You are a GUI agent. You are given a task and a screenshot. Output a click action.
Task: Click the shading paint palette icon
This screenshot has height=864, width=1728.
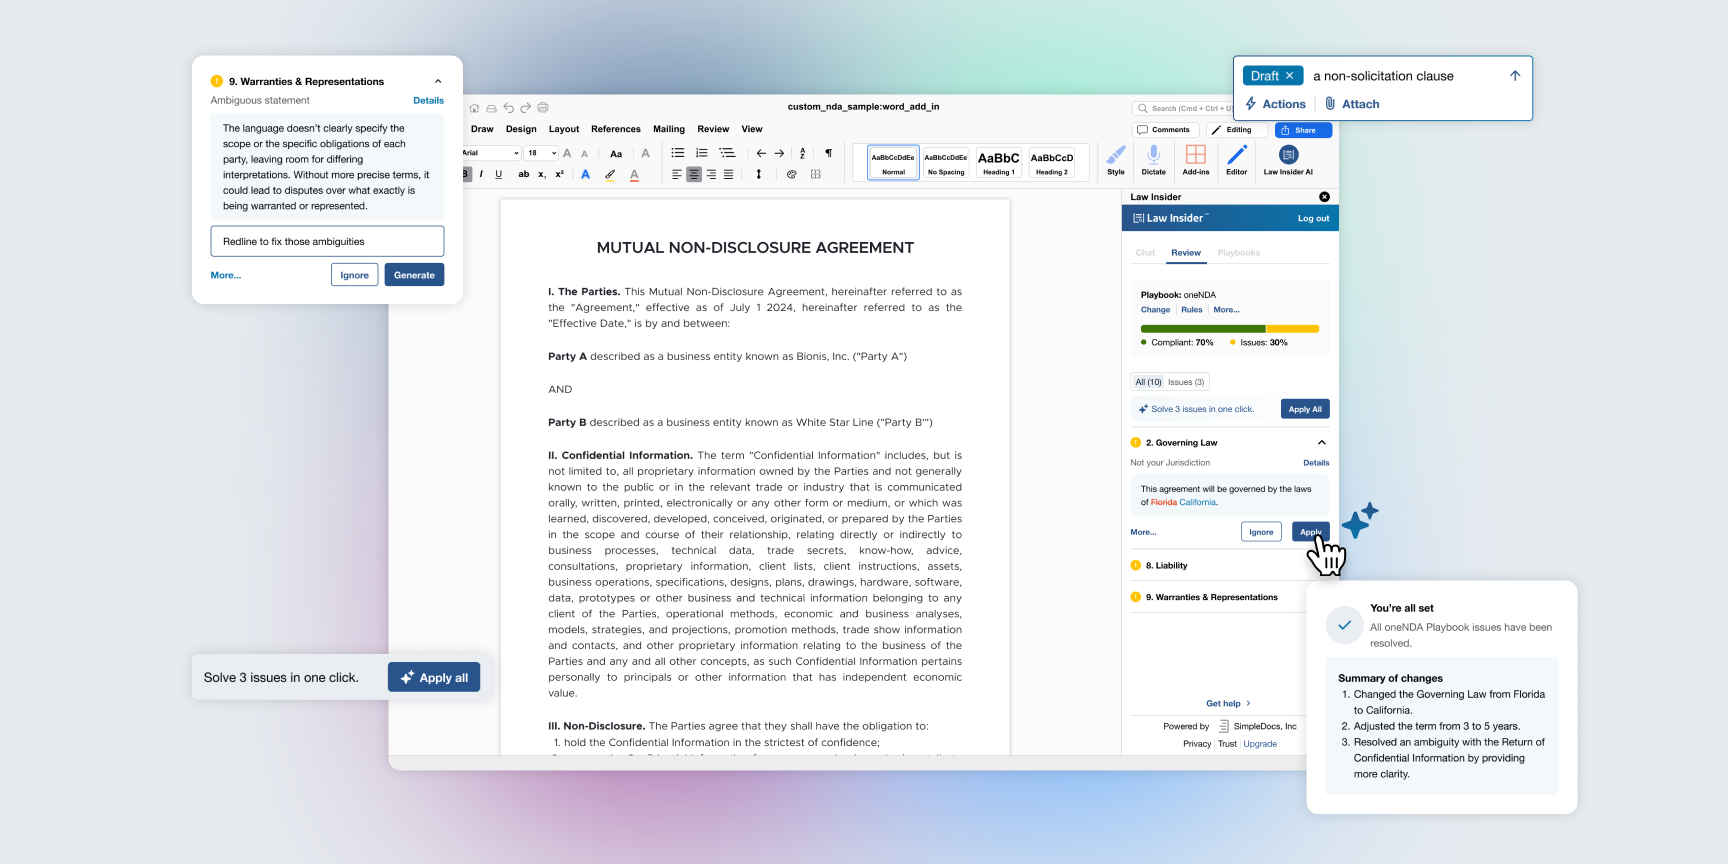[792, 174]
